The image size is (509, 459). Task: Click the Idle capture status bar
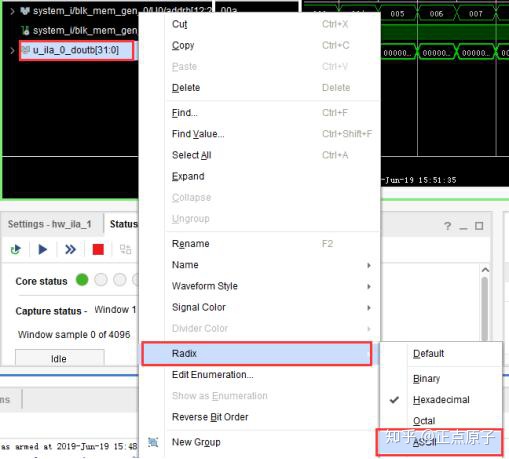(60, 358)
